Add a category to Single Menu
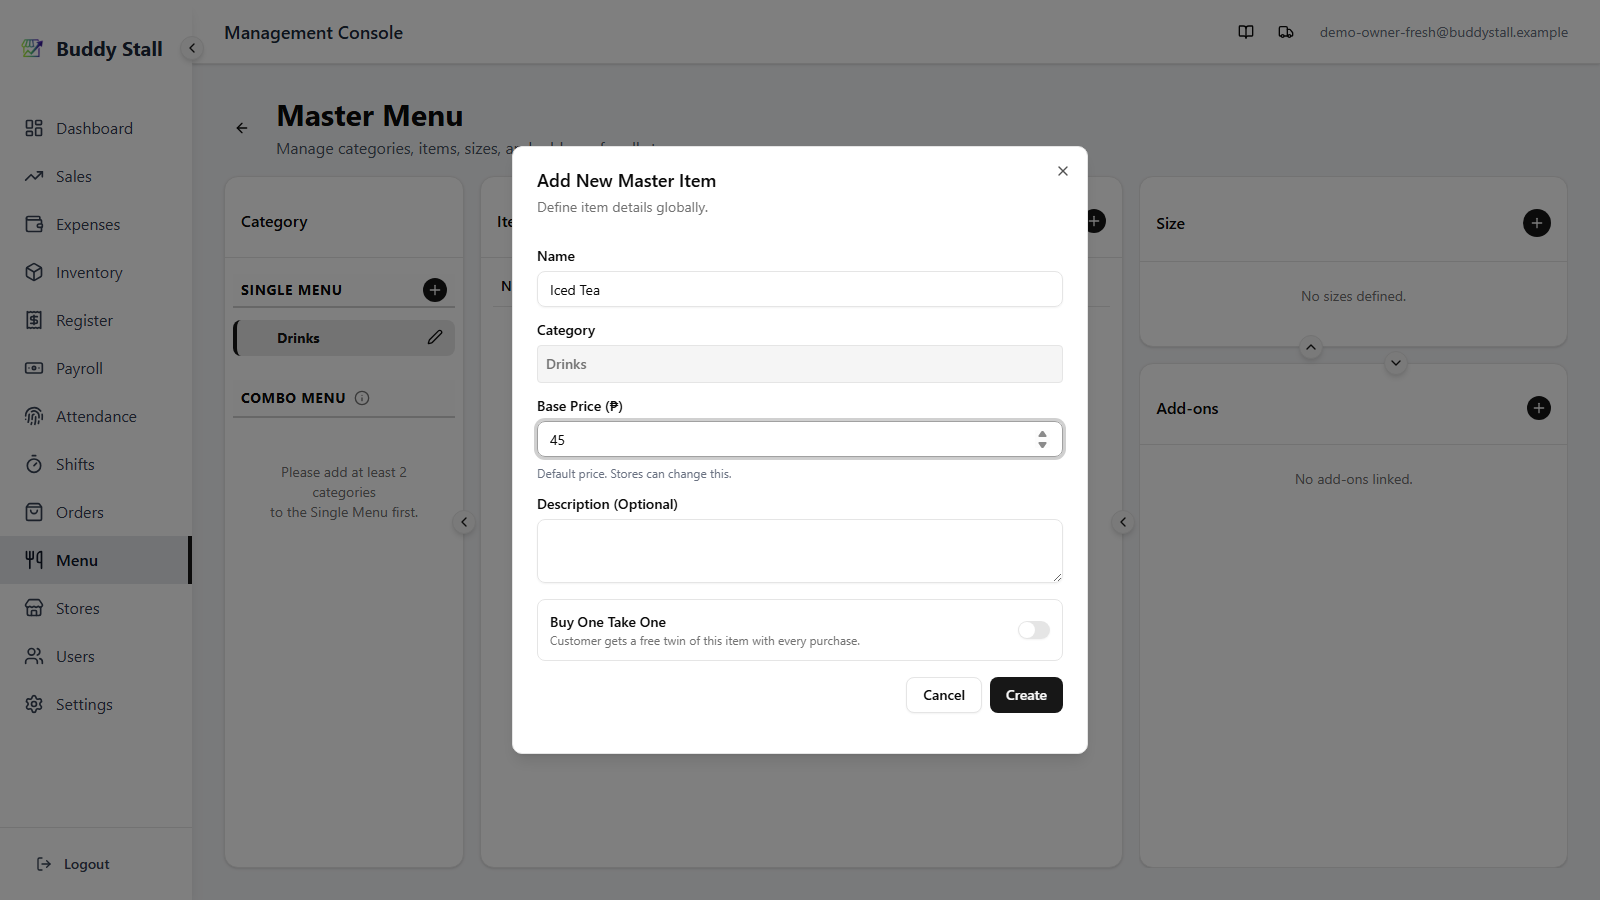This screenshot has height=900, width=1600. [435, 290]
